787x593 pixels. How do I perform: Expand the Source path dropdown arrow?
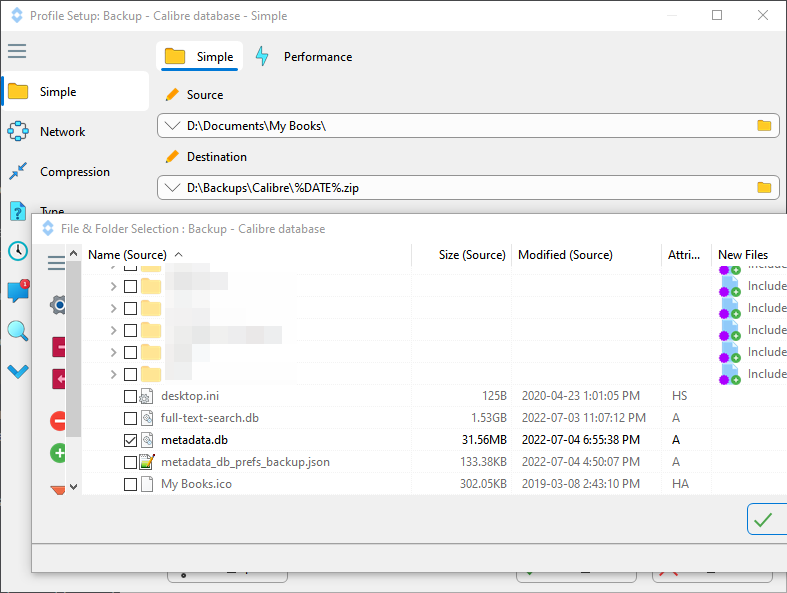click(172, 126)
